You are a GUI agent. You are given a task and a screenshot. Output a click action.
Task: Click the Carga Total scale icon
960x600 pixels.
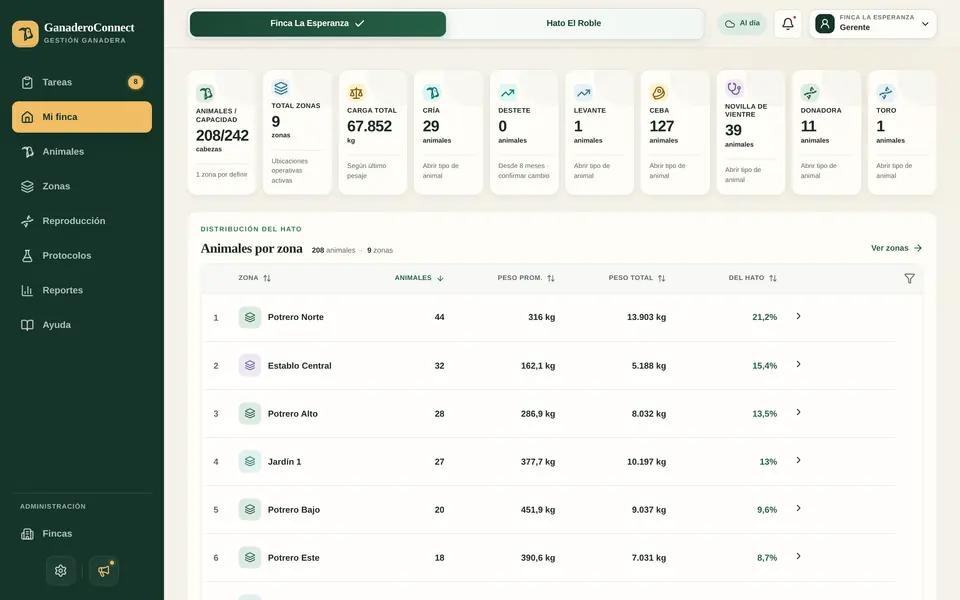click(x=356, y=92)
